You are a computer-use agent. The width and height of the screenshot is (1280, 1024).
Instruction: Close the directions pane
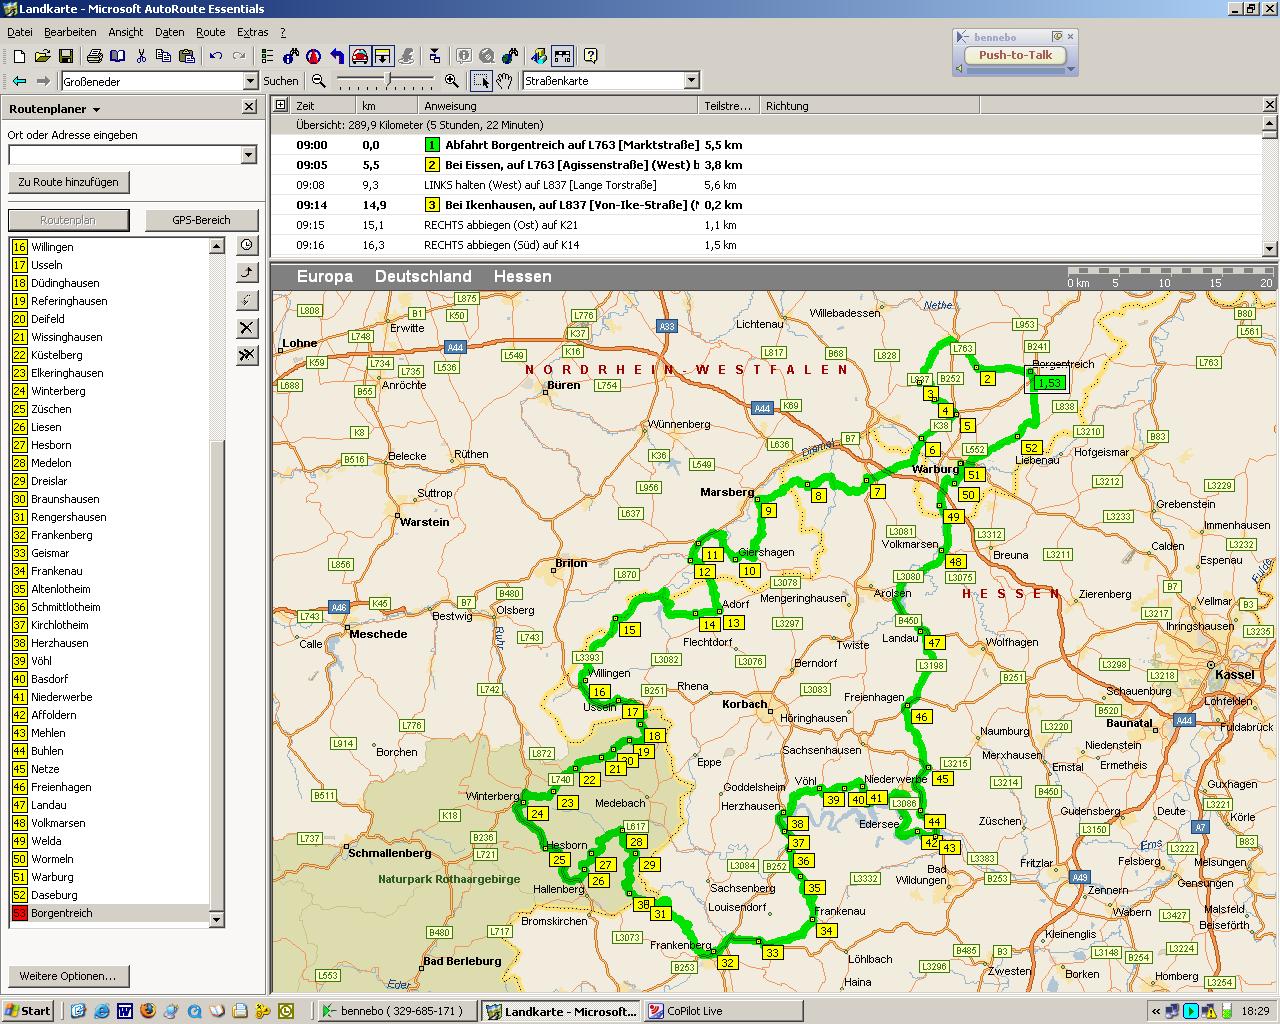coord(1270,104)
